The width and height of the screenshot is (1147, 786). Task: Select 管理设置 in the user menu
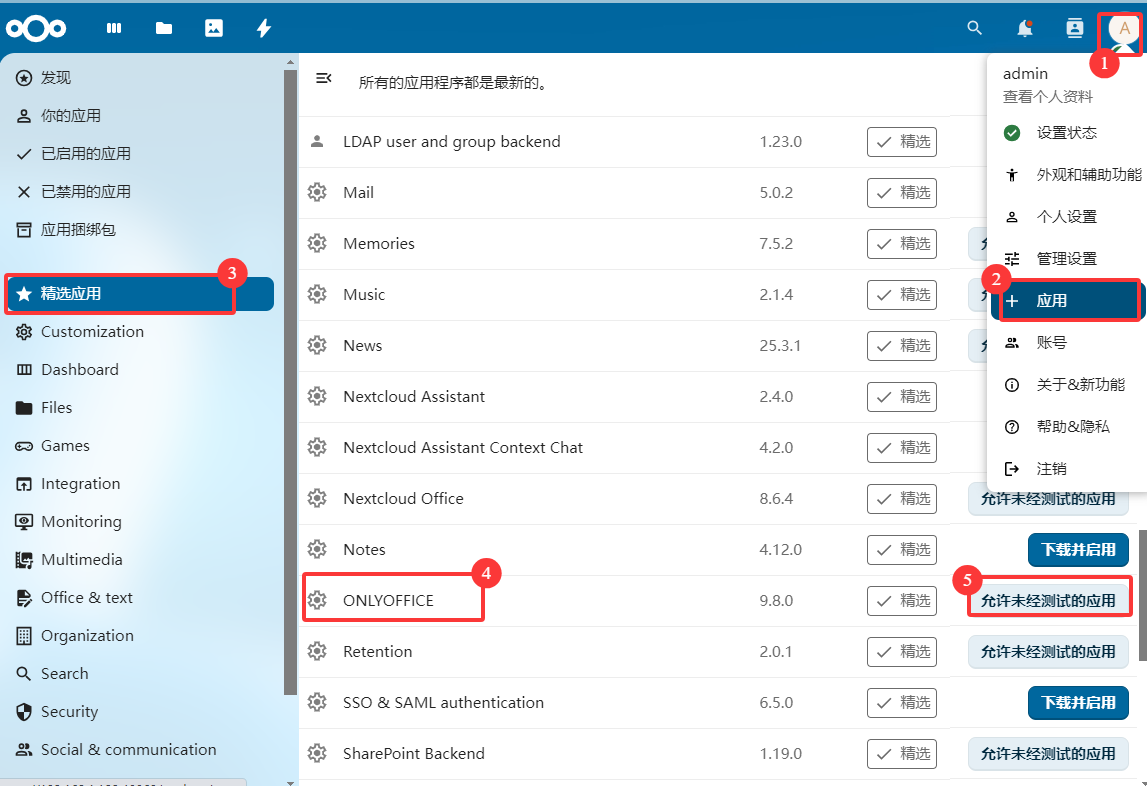1066,259
